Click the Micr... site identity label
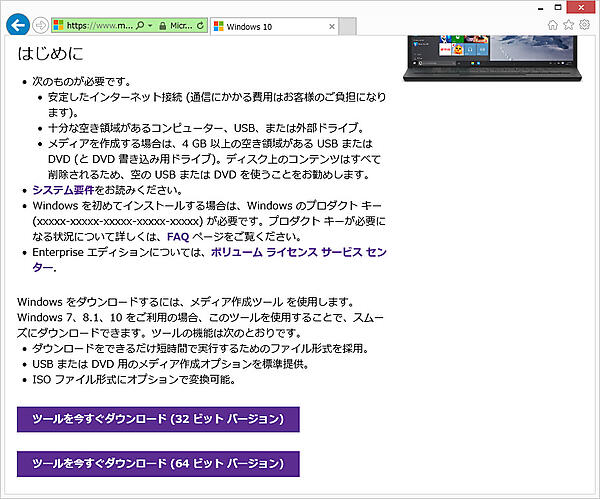Screen dimensions: 600x499 tap(181, 26)
